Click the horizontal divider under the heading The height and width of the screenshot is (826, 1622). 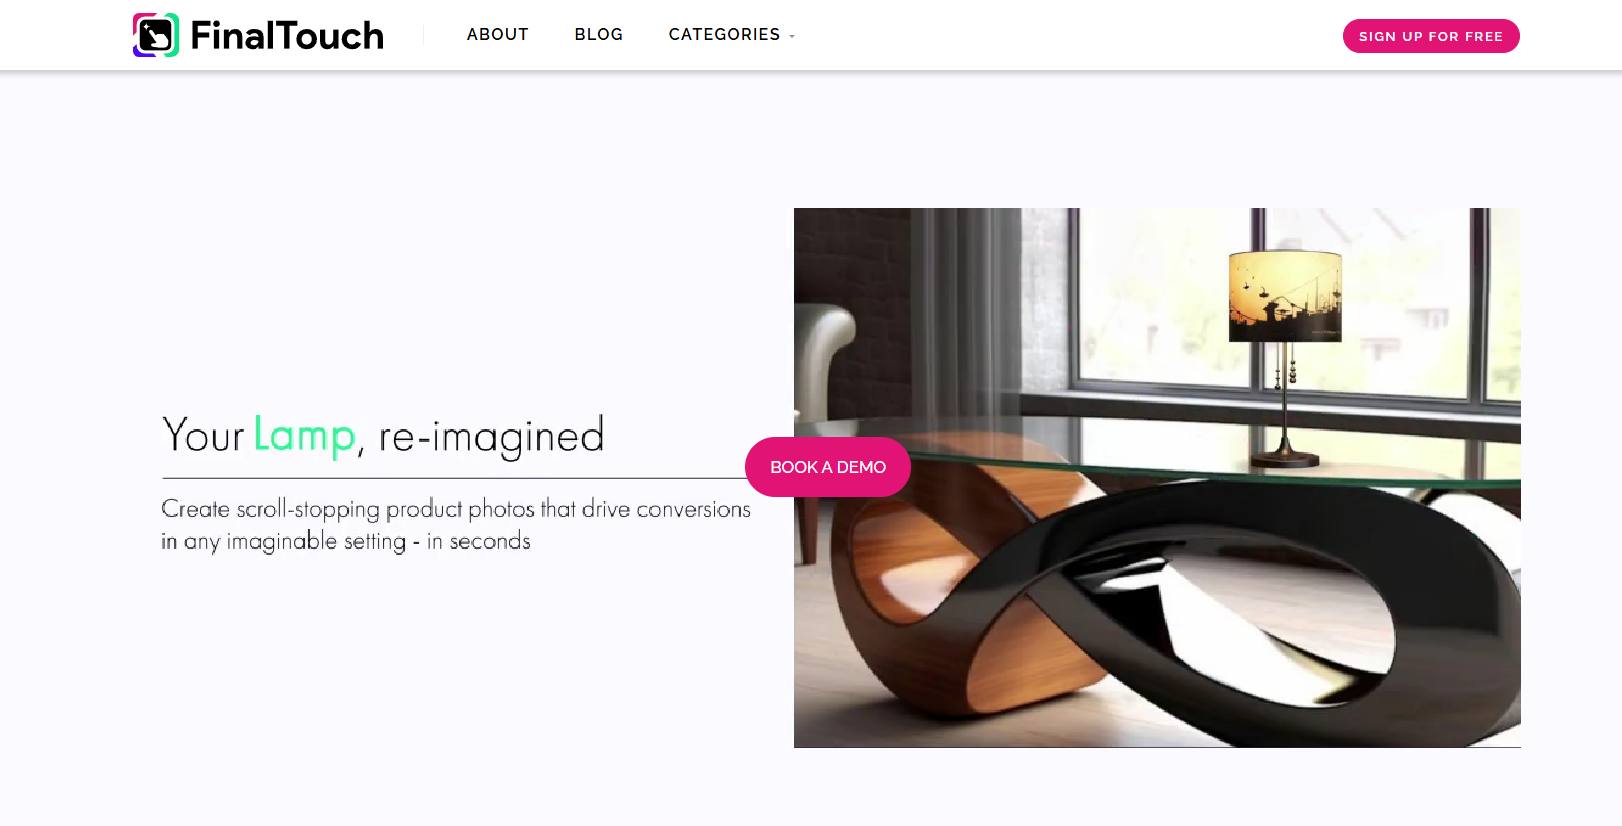click(x=455, y=478)
